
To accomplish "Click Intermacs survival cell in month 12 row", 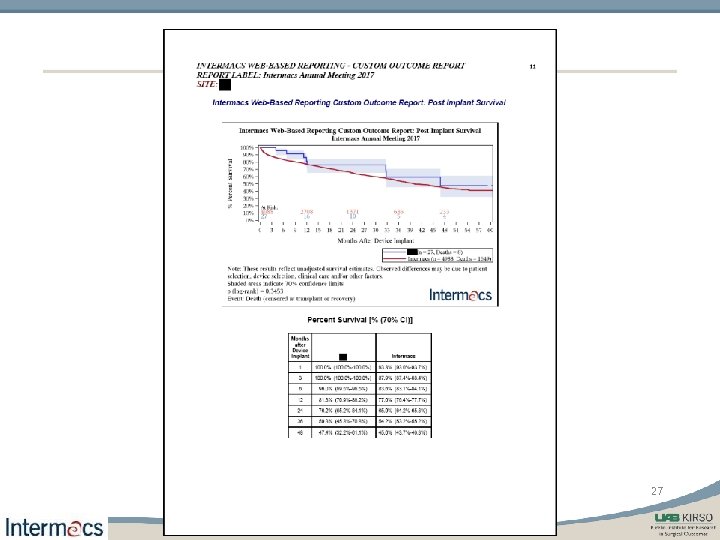I will click(404, 400).
